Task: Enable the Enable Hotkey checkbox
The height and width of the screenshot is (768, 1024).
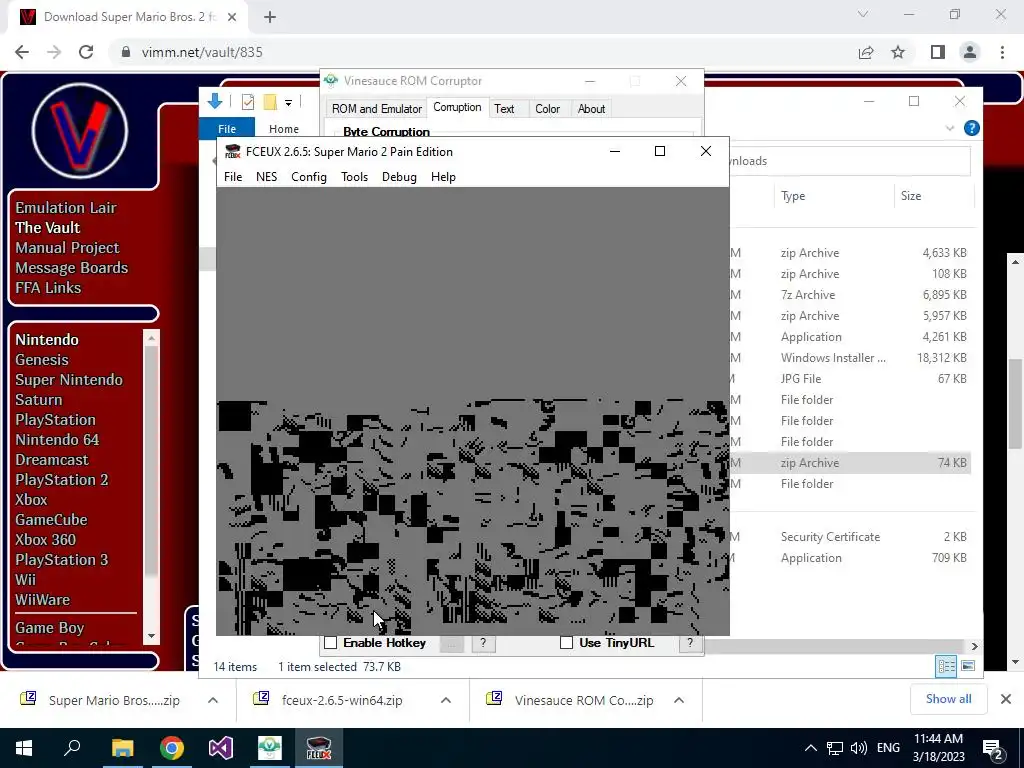Action: coord(331,643)
